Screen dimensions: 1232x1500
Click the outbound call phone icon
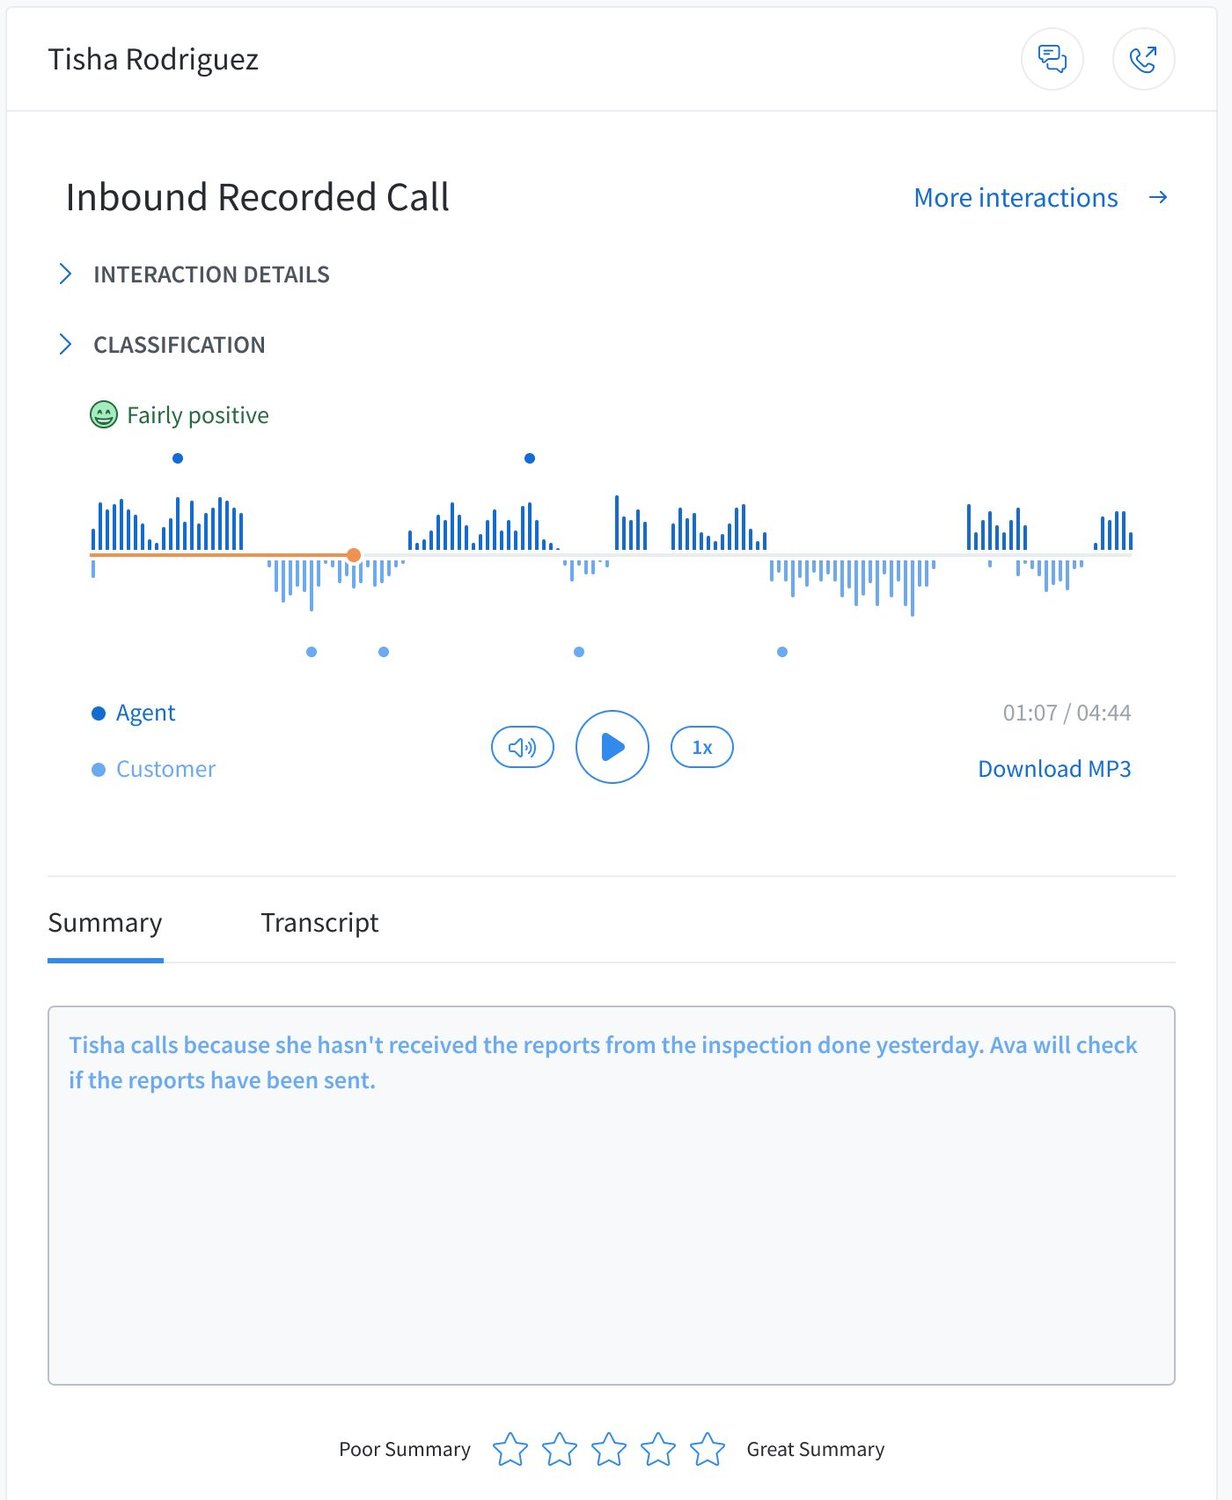pyautogui.click(x=1143, y=59)
